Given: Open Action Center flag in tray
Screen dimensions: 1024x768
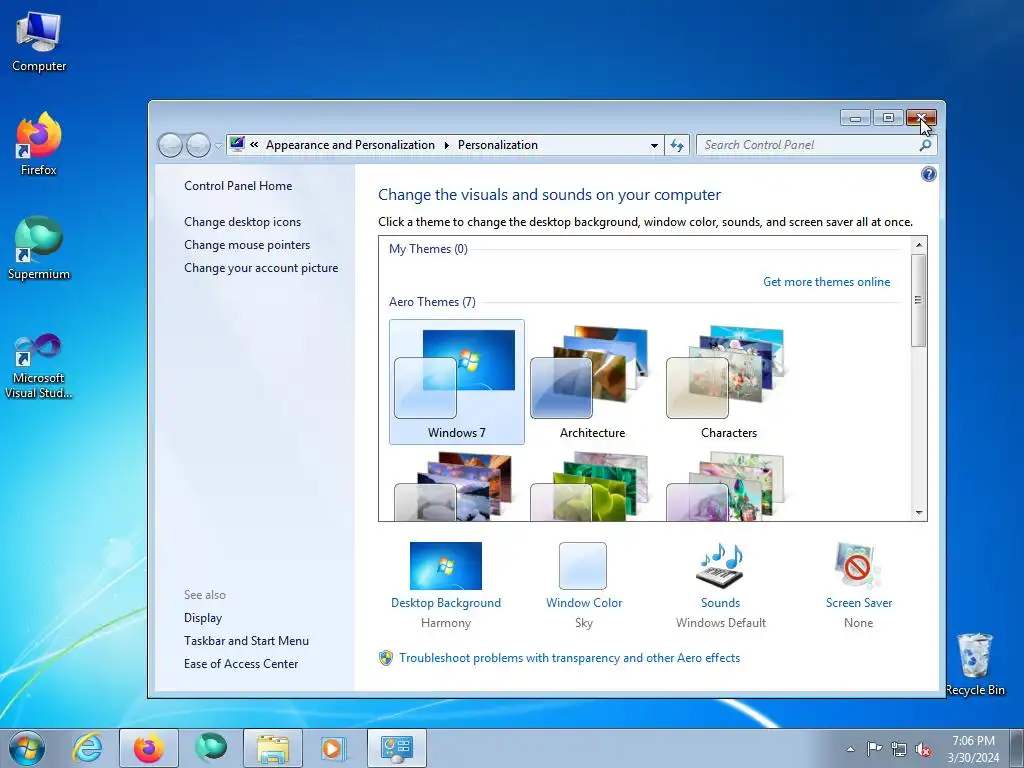Looking at the screenshot, I should [874, 749].
